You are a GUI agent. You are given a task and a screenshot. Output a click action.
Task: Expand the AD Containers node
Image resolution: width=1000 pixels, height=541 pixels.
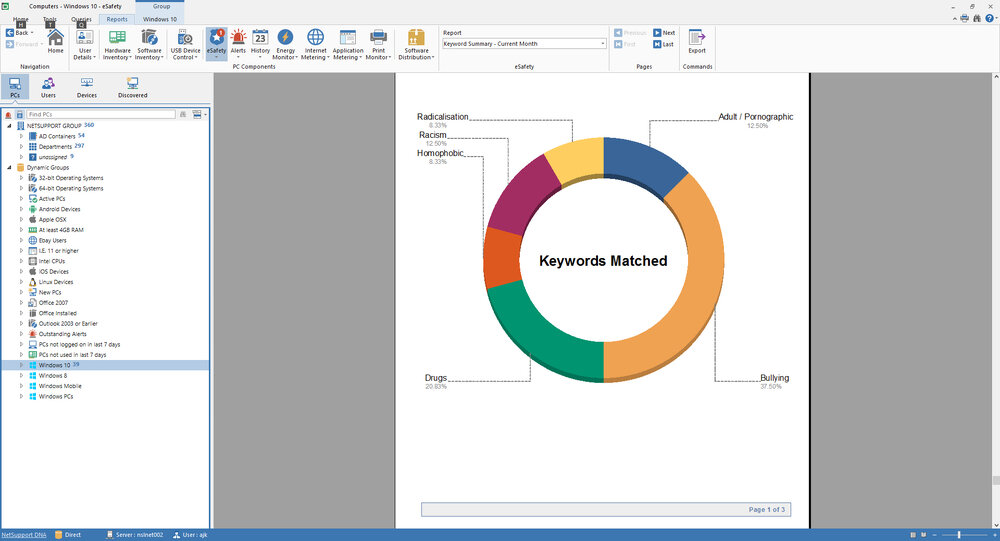pos(21,136)
